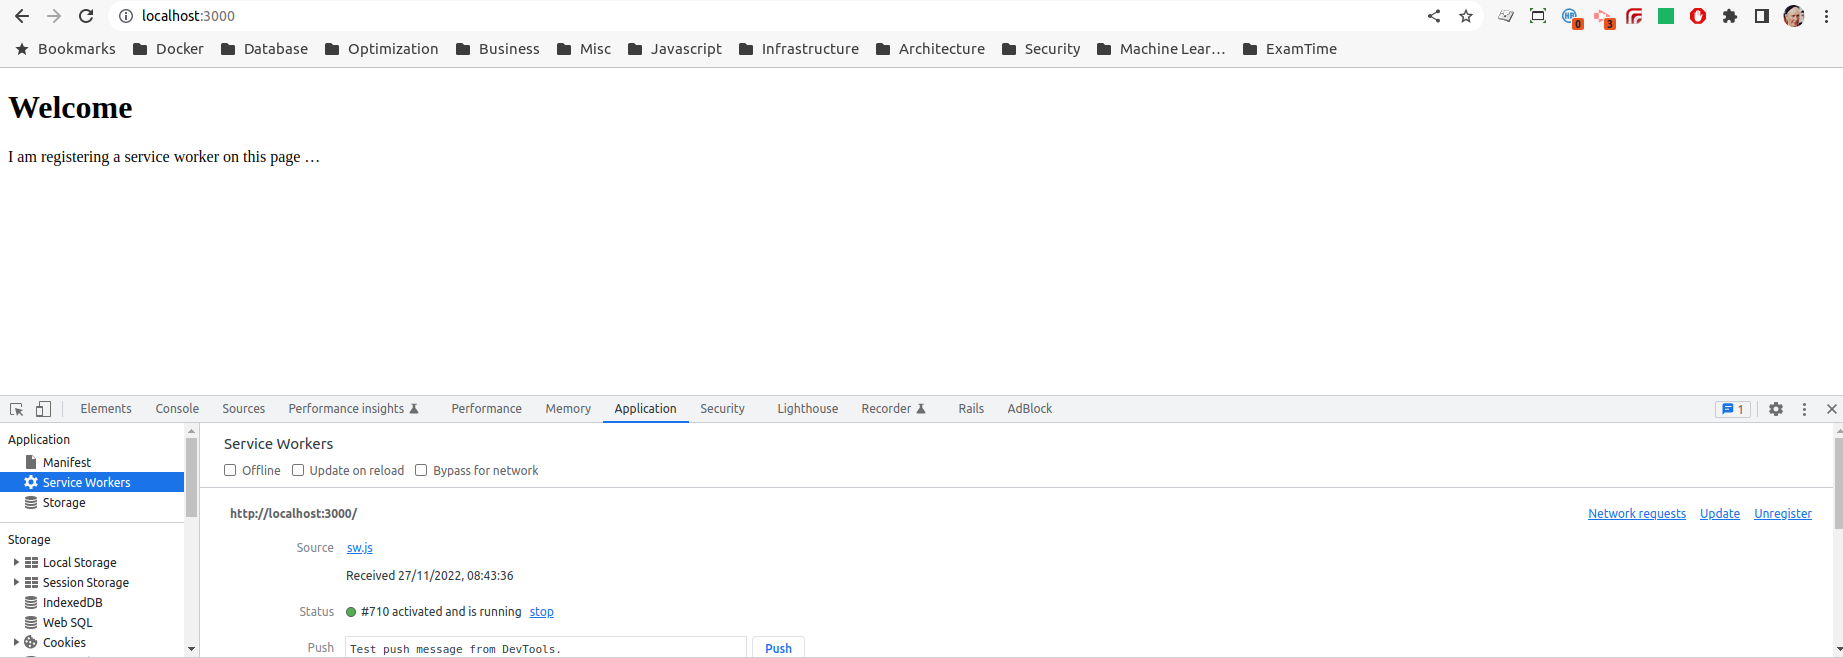
Task: Reload the localhost:3000 page
Action: (x=86, y=16)
